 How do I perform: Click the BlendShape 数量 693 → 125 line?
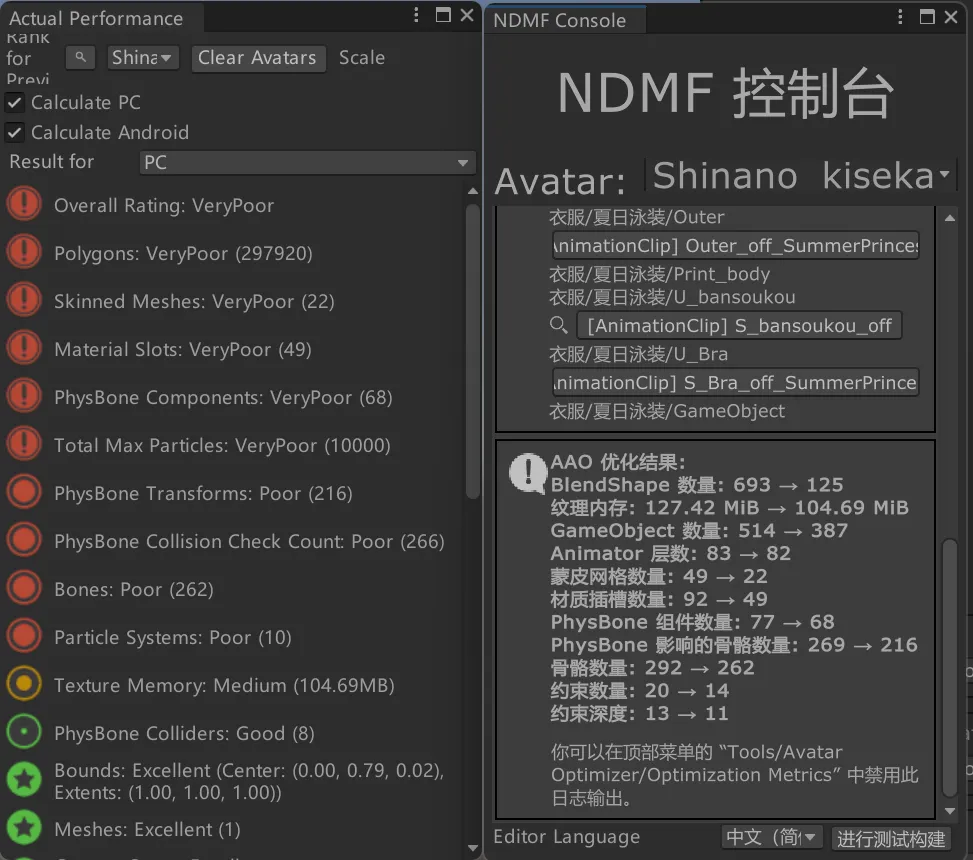[x=697, y=485]
